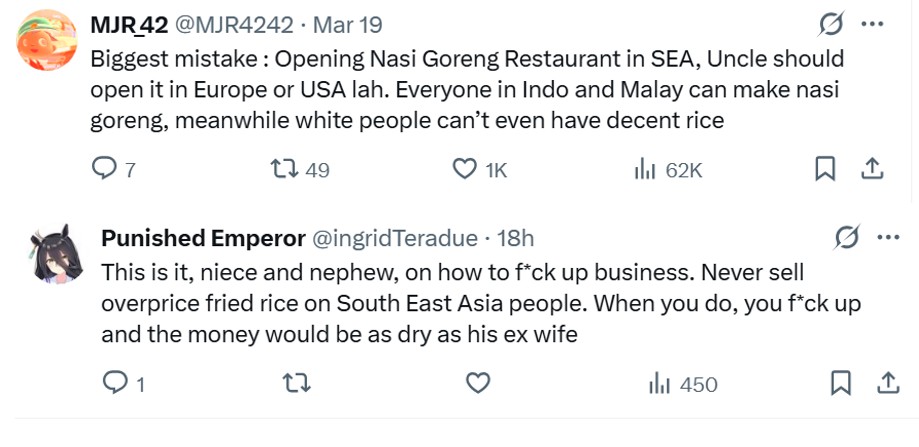Viewport: 919px width, 447px height.
Task: Open more options on Punished Emperor's tweet
Action: point(888,238)
